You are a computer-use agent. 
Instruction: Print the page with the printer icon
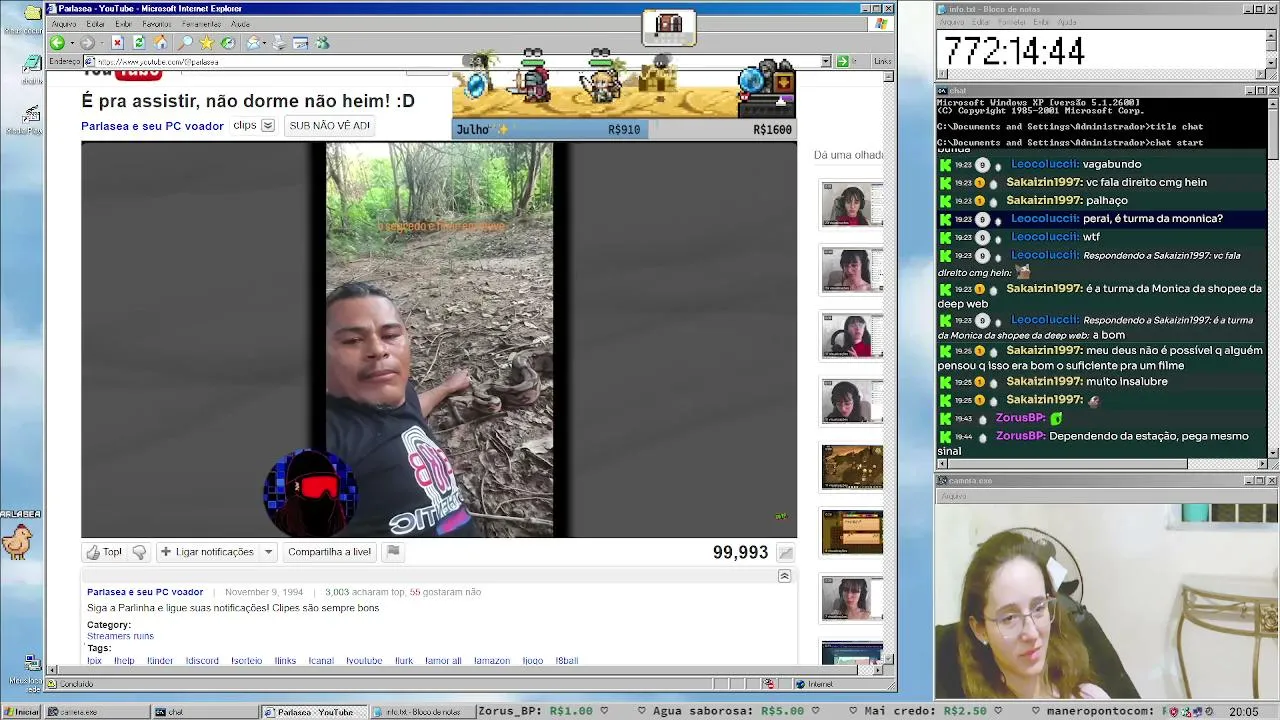point(278,43)
